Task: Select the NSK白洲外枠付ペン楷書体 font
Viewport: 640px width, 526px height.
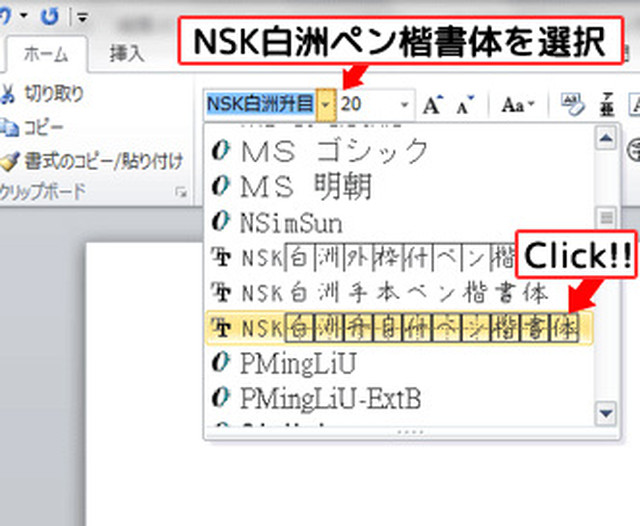Action: (x=360, y=257)
